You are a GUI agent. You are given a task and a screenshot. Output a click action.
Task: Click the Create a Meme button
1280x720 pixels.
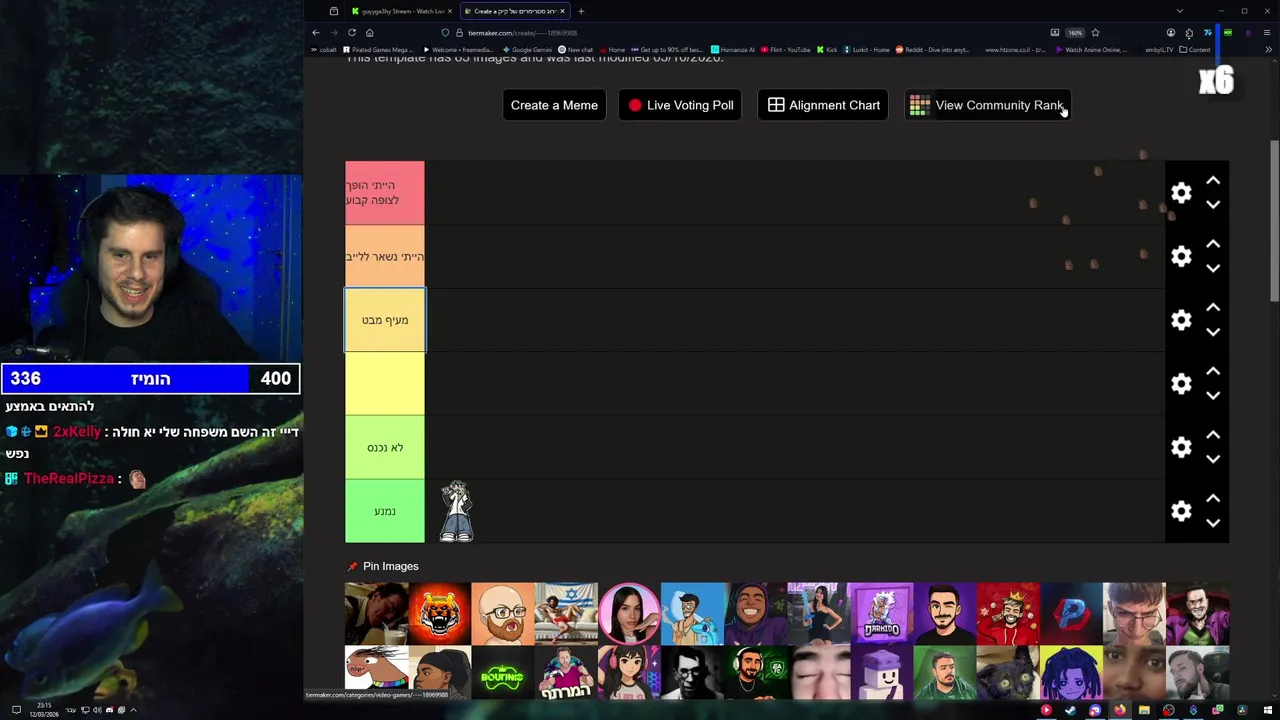pos(554,105)
